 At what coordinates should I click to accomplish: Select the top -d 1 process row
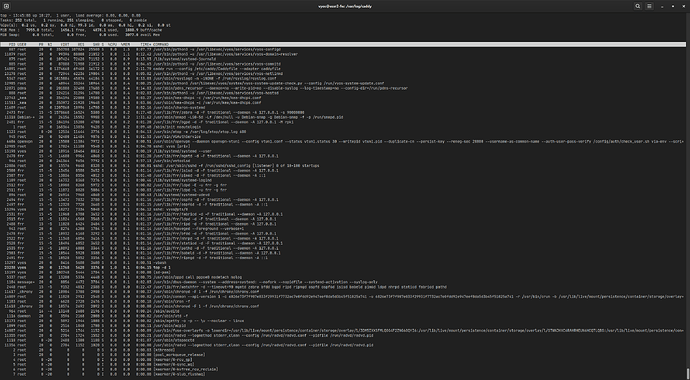[x=343, y=267]
